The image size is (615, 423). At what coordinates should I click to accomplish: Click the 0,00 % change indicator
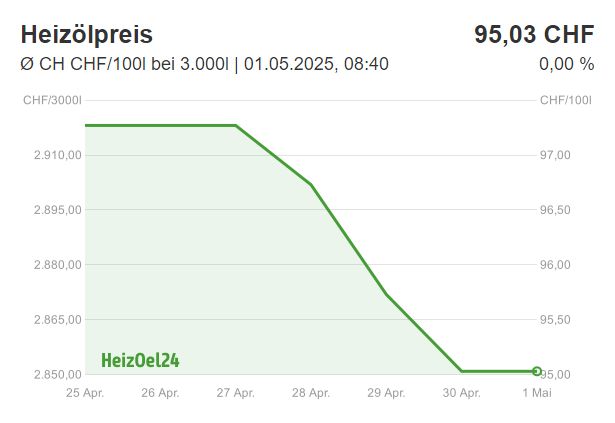(567, 64)
